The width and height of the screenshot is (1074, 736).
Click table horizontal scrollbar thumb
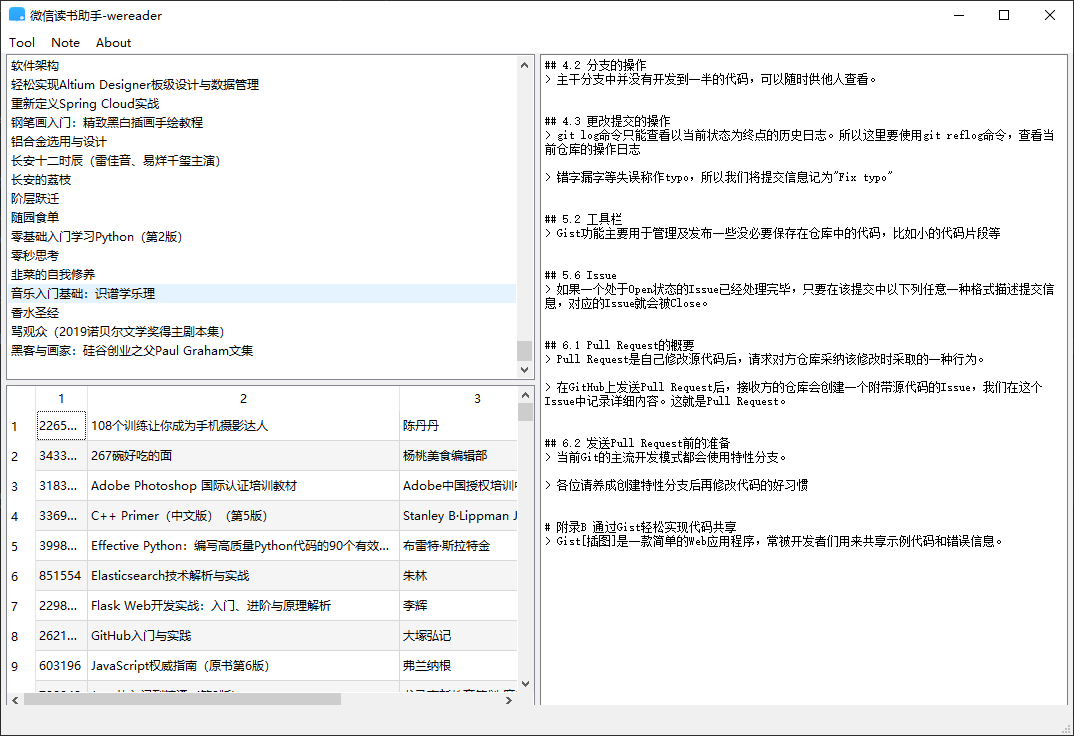182,700
